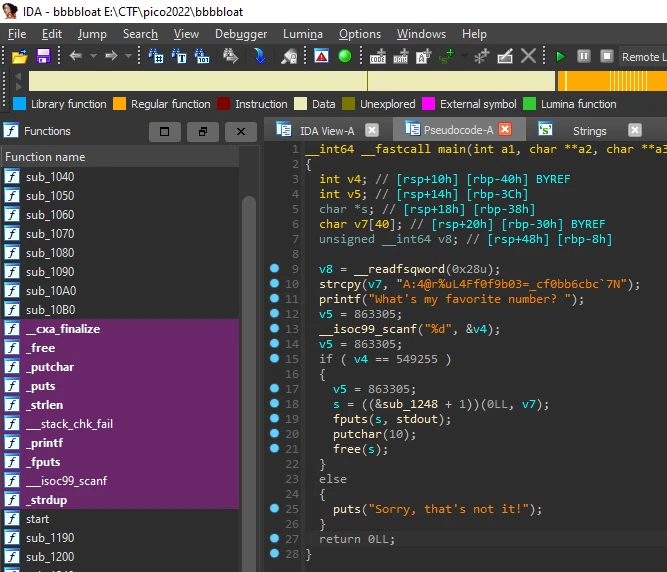
Task: Click the binary search binoculars icon
Action: [202, 56]
